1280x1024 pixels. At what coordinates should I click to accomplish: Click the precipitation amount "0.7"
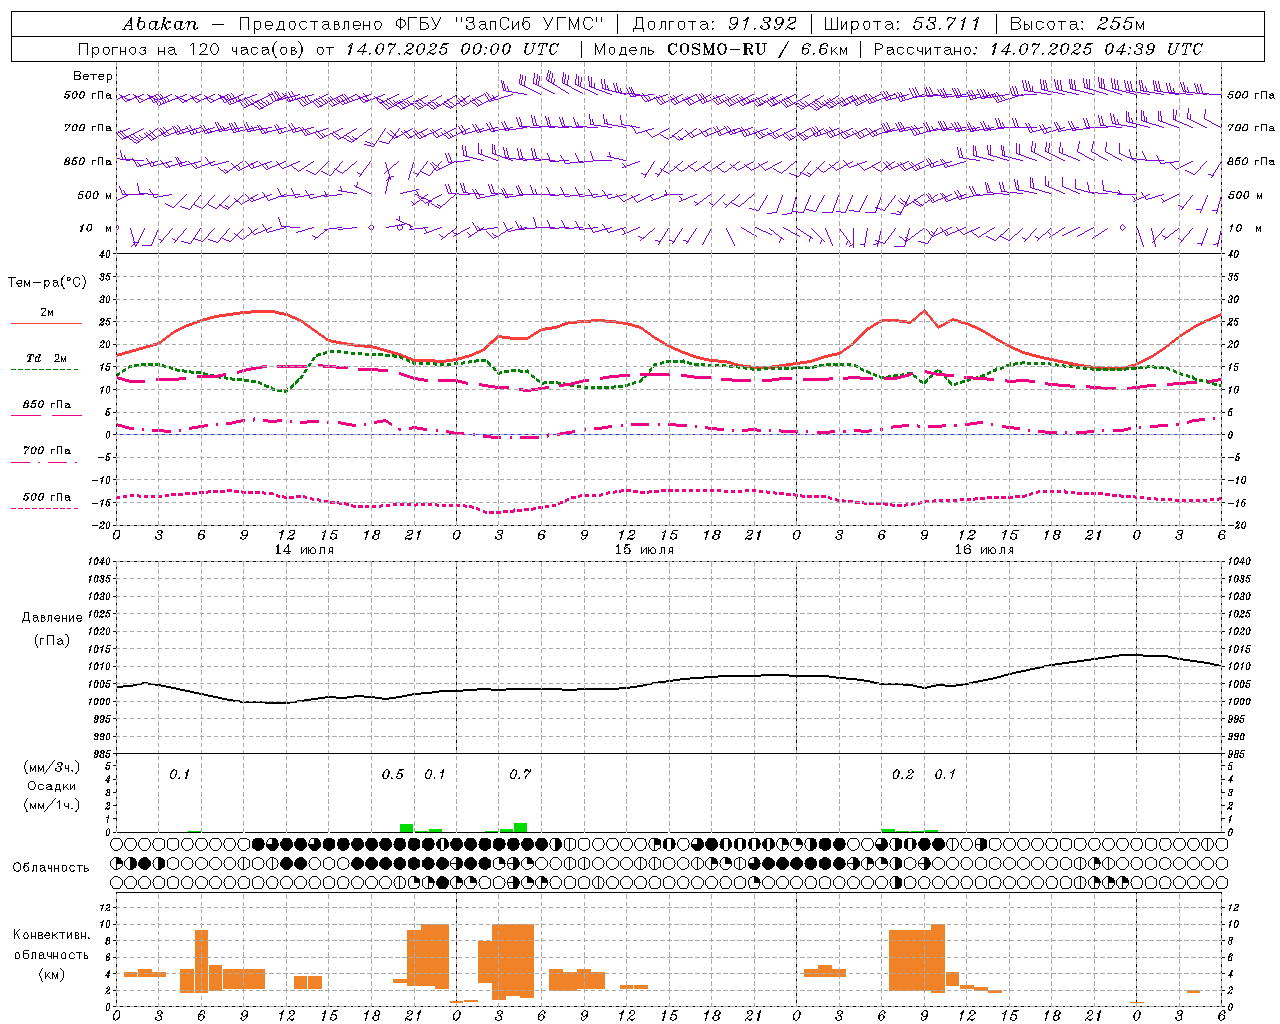[520, 775]
